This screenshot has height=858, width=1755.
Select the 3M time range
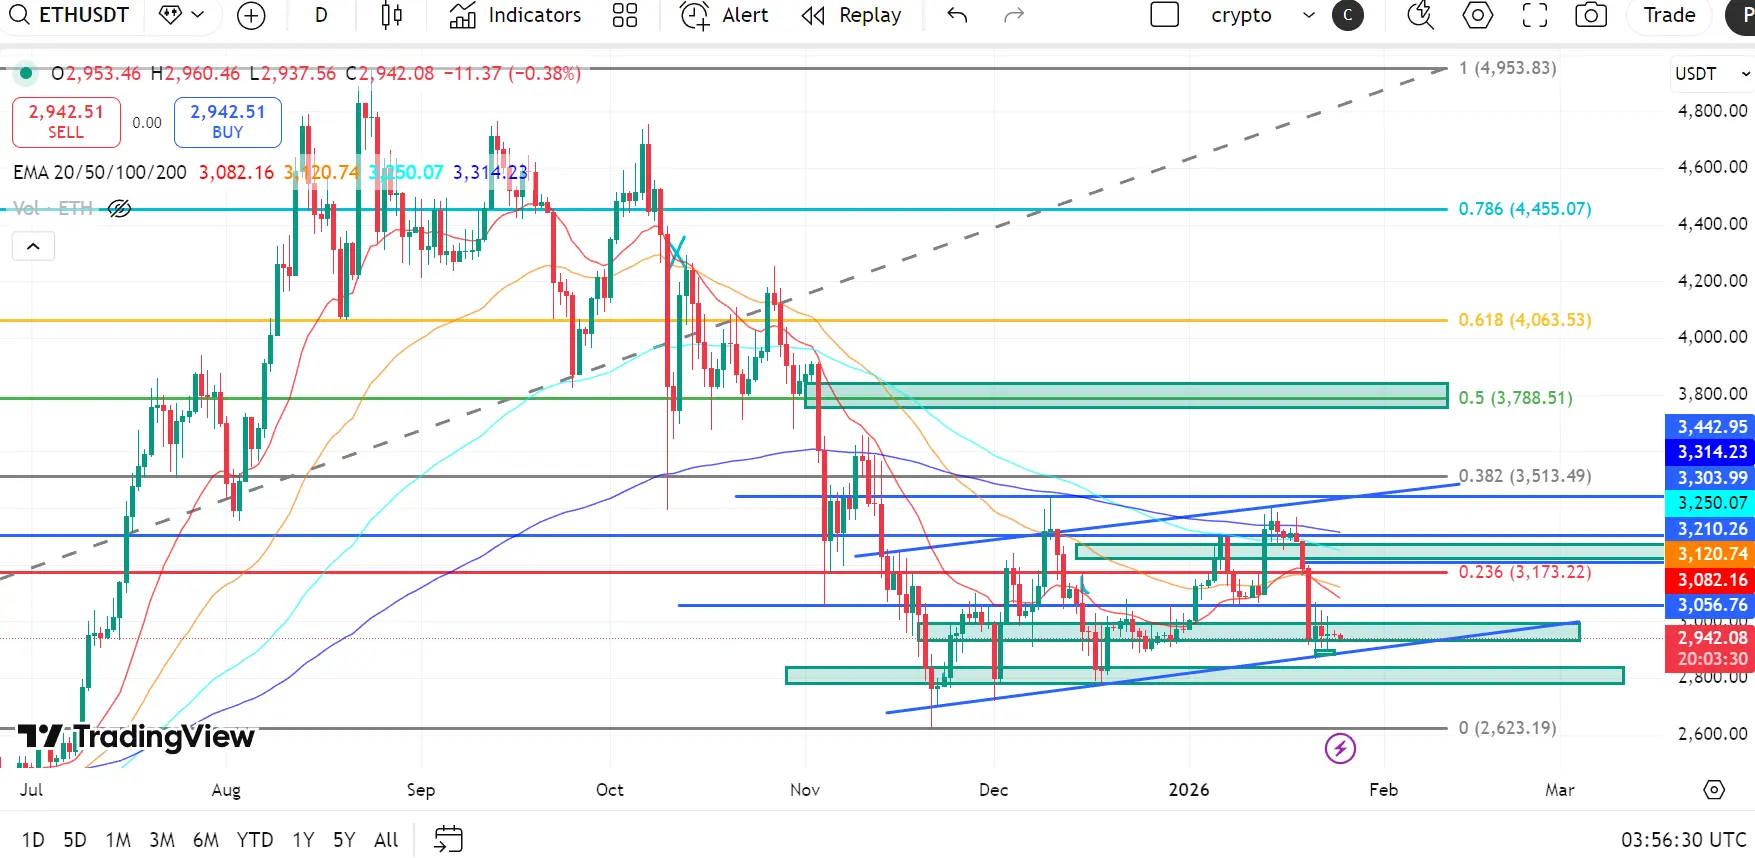click(x=162, y=839)
